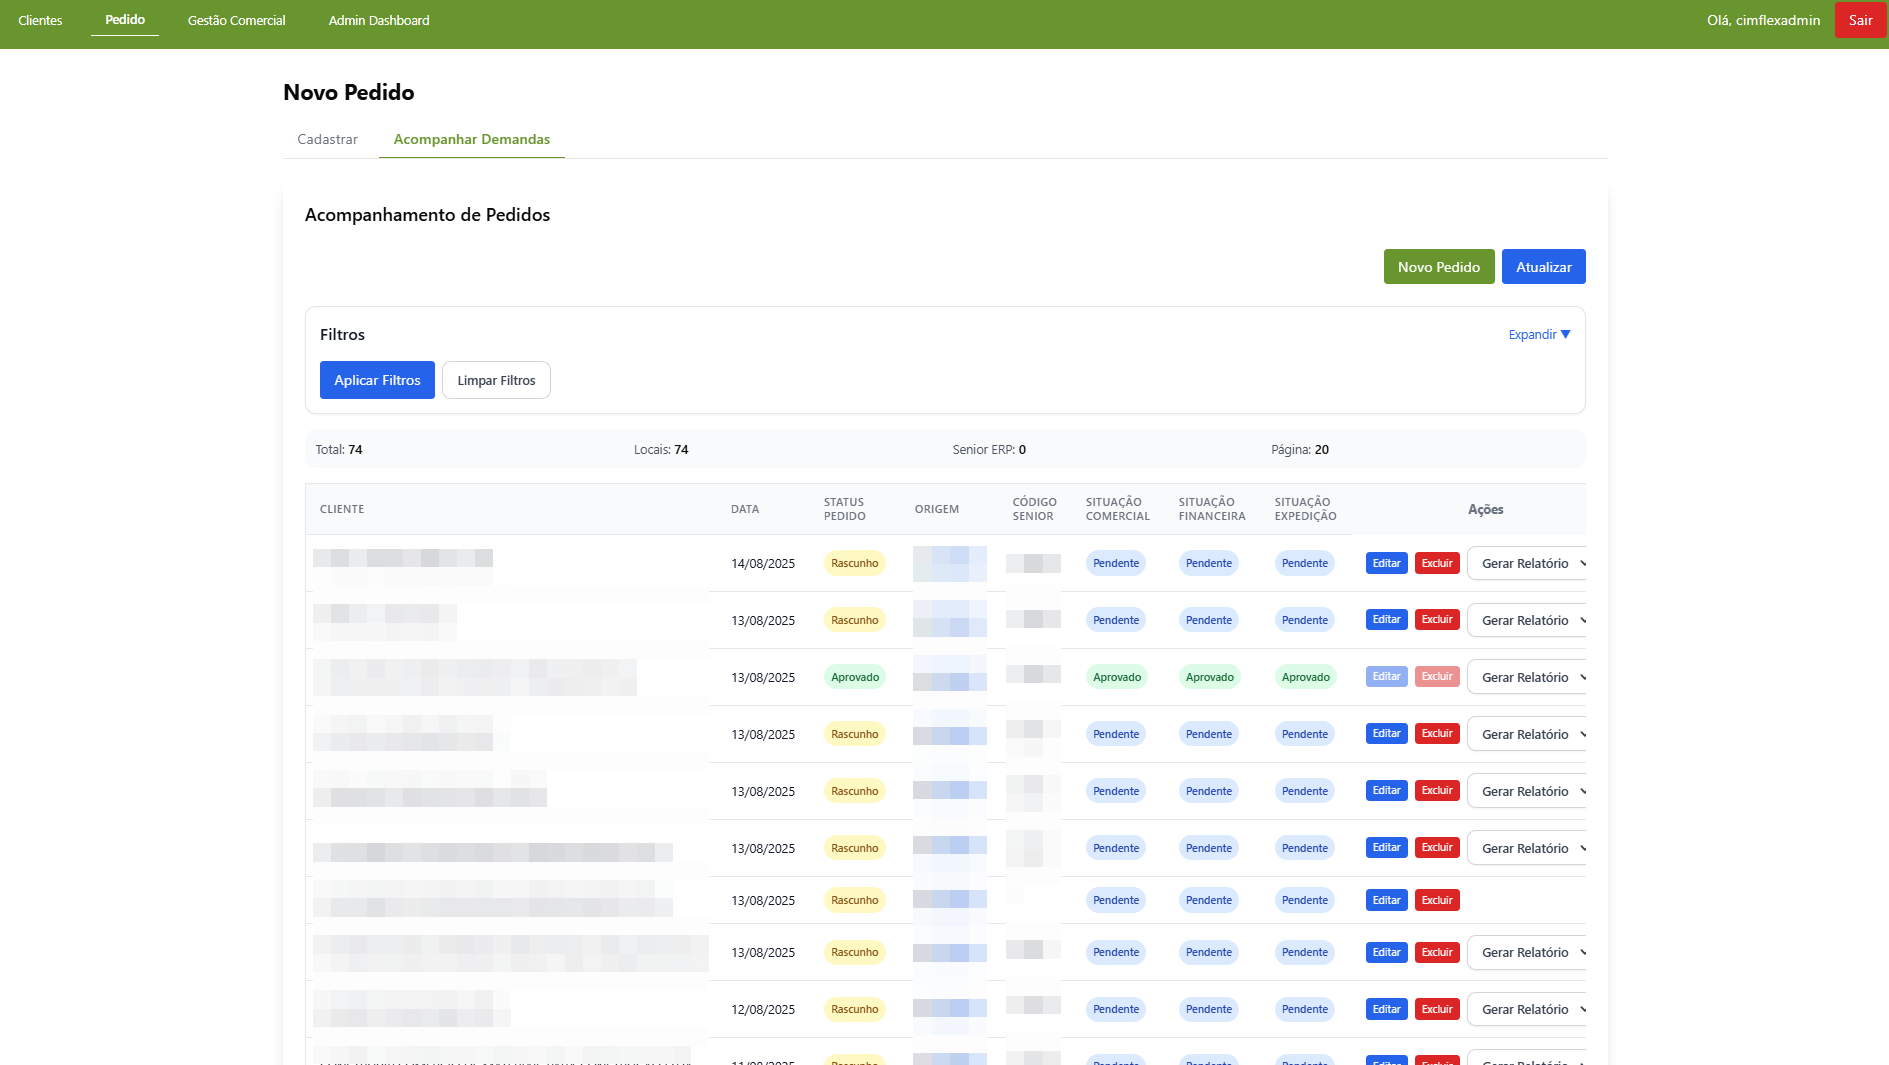
Task: Edit the 14/08/2025 order
Action: pyautogui.click(x=1386, y=564)
